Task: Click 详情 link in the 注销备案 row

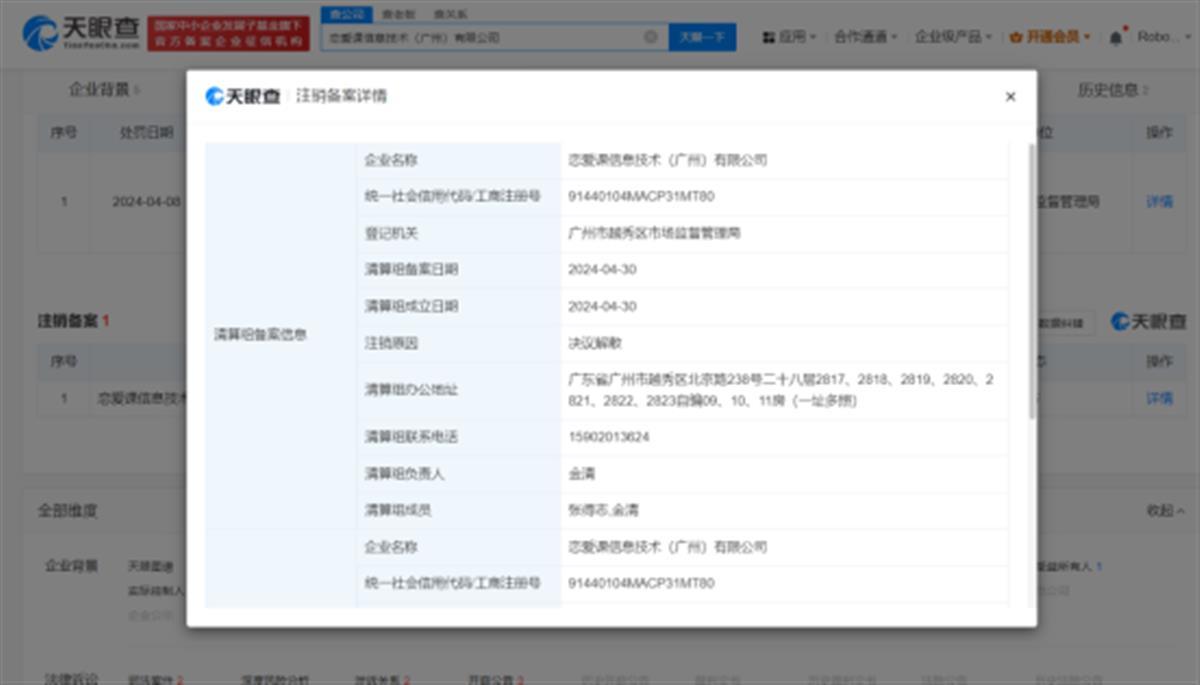Action: click(x=1159, y=398)
